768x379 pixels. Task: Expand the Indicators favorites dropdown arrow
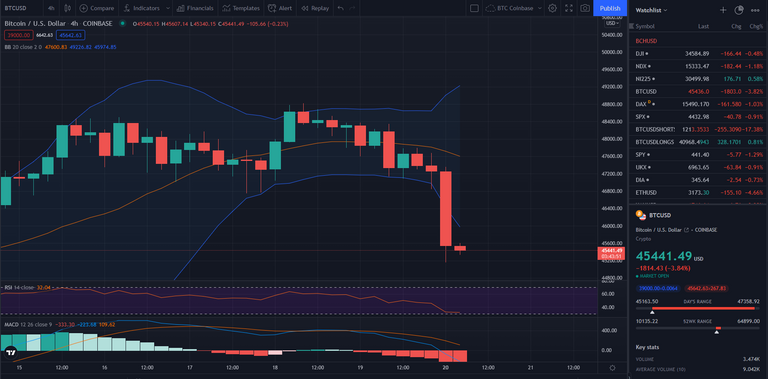pyautogui.click(x=168, y=8)
